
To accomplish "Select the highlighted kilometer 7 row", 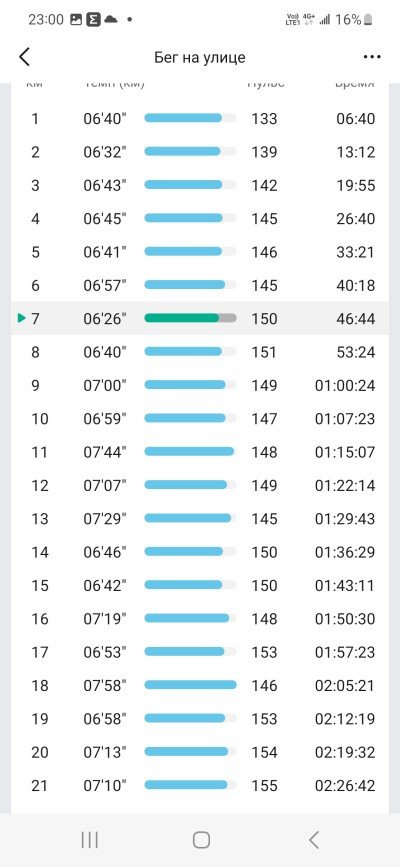I will click(200, 318).
